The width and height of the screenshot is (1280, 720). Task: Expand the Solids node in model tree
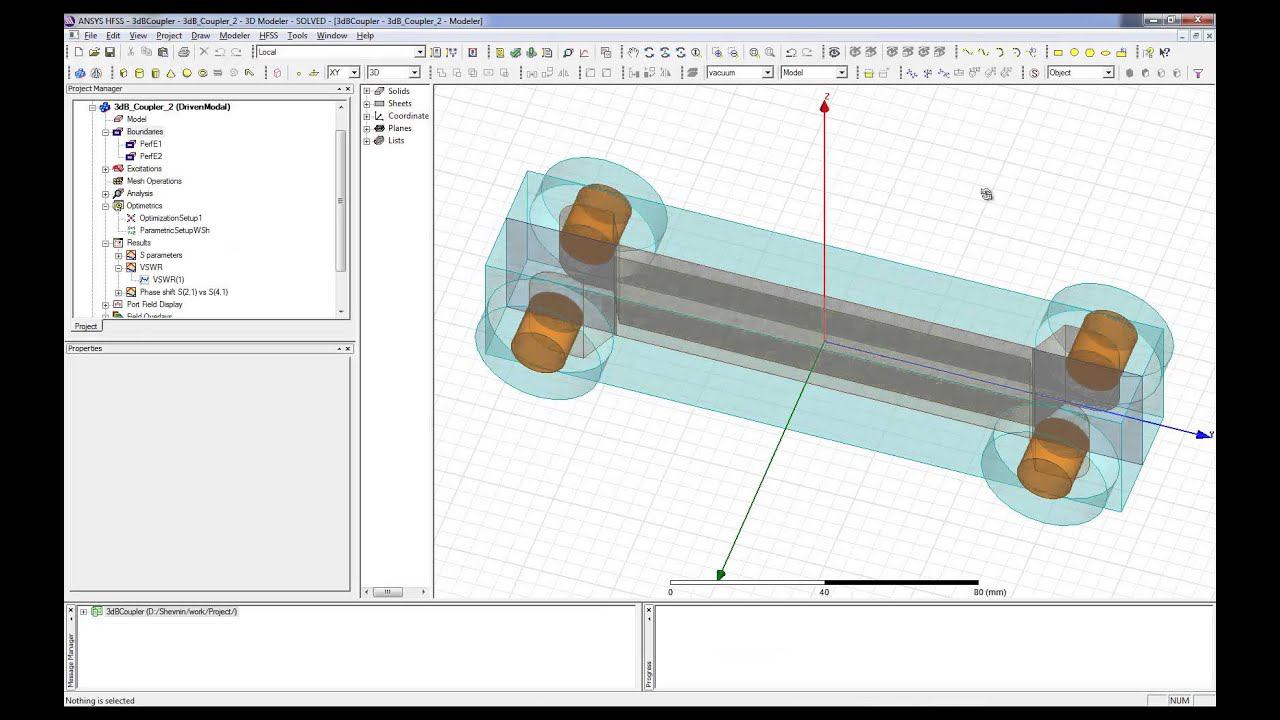coord(367,91)
